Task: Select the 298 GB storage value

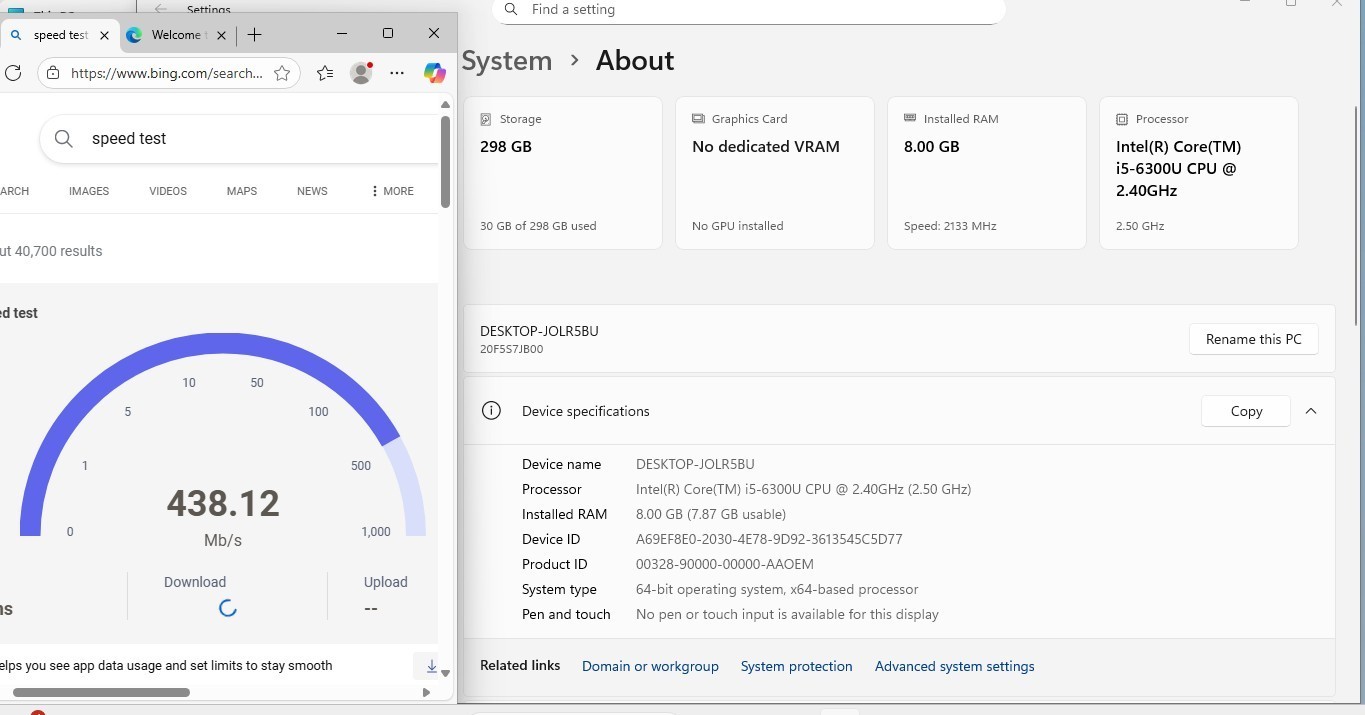Action: [506, 146]
